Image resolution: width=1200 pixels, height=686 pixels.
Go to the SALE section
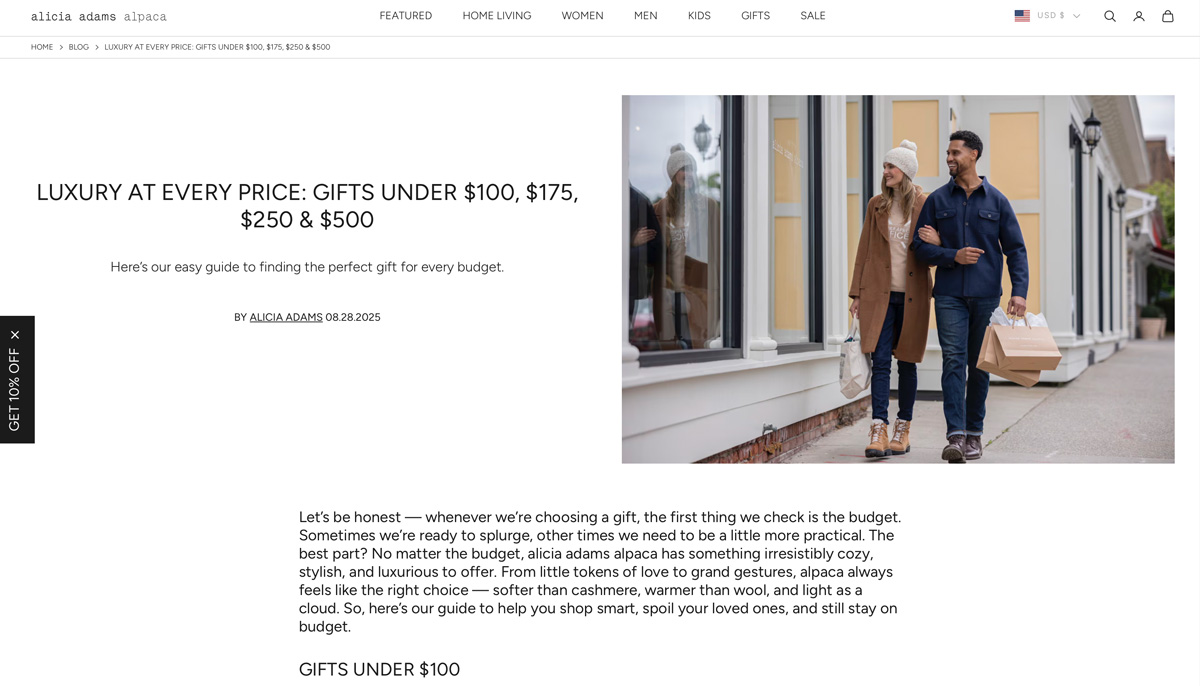(813, 16)
